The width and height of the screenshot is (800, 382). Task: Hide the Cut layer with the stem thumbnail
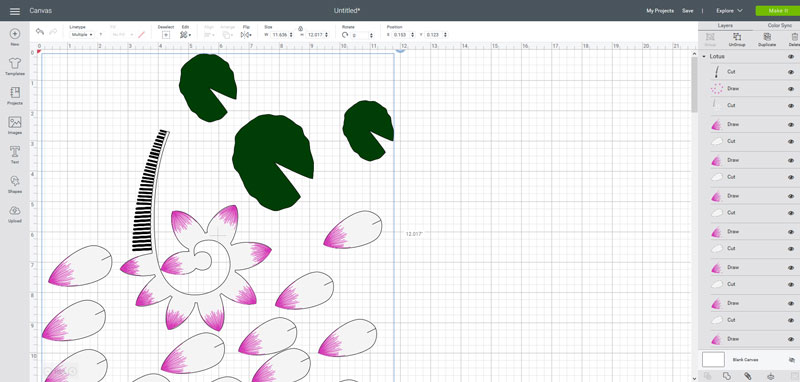(x=791, y=72)
